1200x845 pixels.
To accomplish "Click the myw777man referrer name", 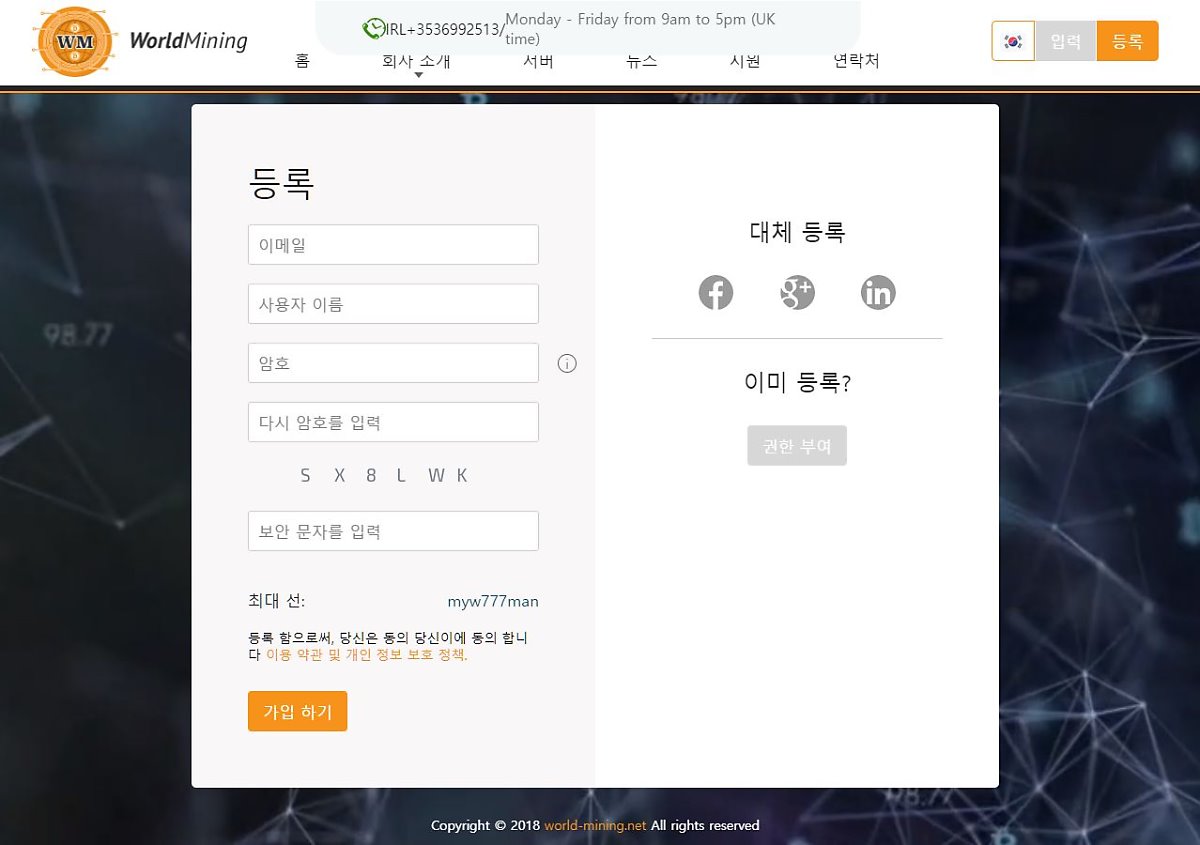I will (x=493, y=602).
